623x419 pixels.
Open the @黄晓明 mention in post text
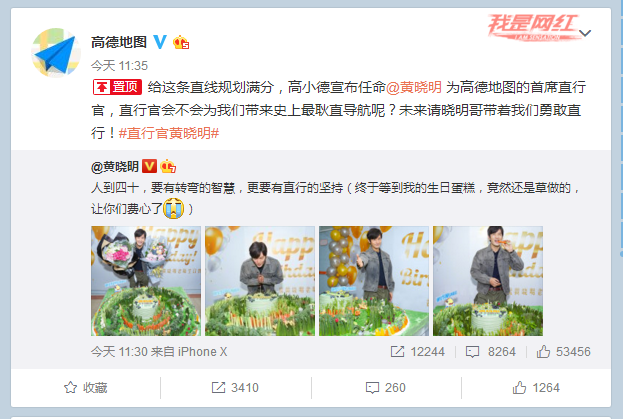click(414, 87)
